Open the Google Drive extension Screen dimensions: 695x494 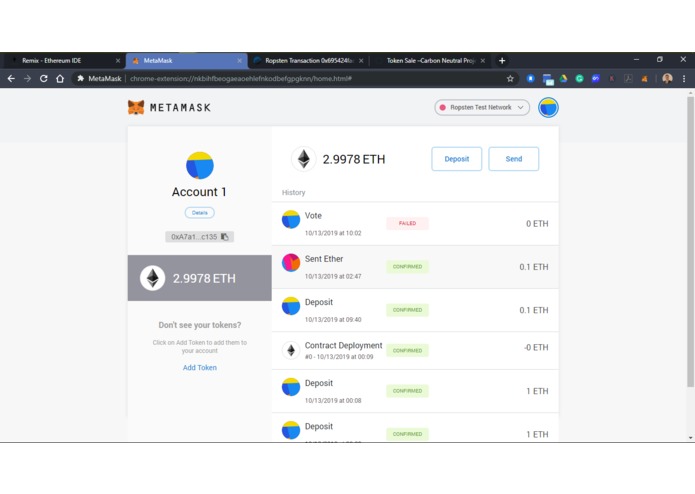563,78
